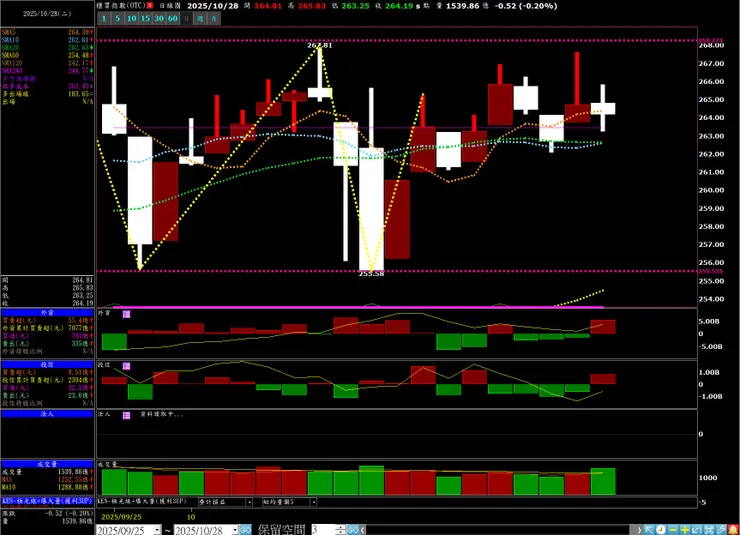Click the 255.58 low price label on chart

click(371, 274)
